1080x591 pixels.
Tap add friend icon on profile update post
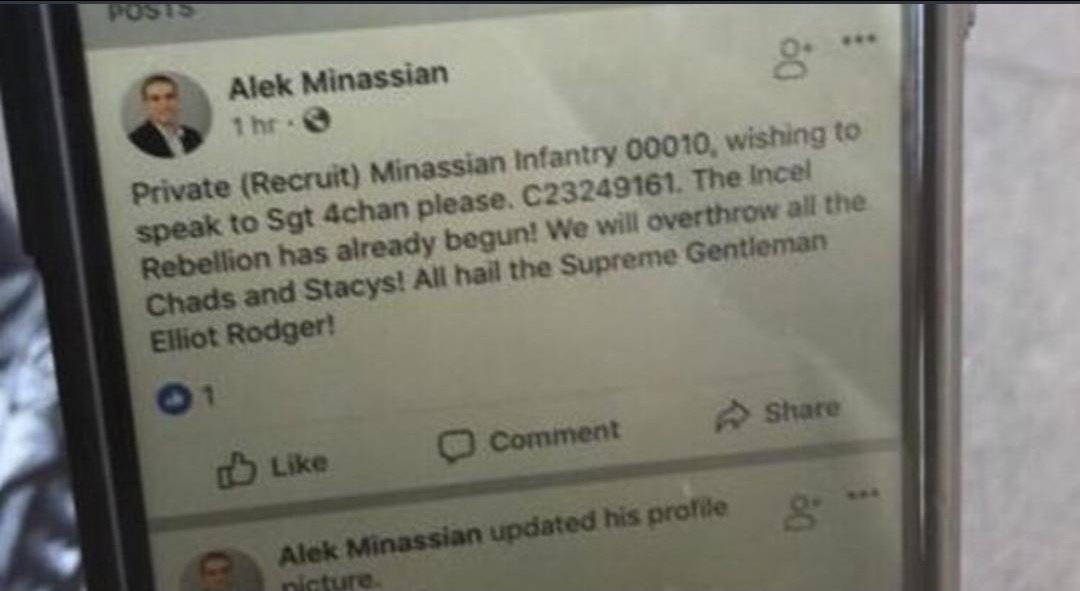coord(801,512)
